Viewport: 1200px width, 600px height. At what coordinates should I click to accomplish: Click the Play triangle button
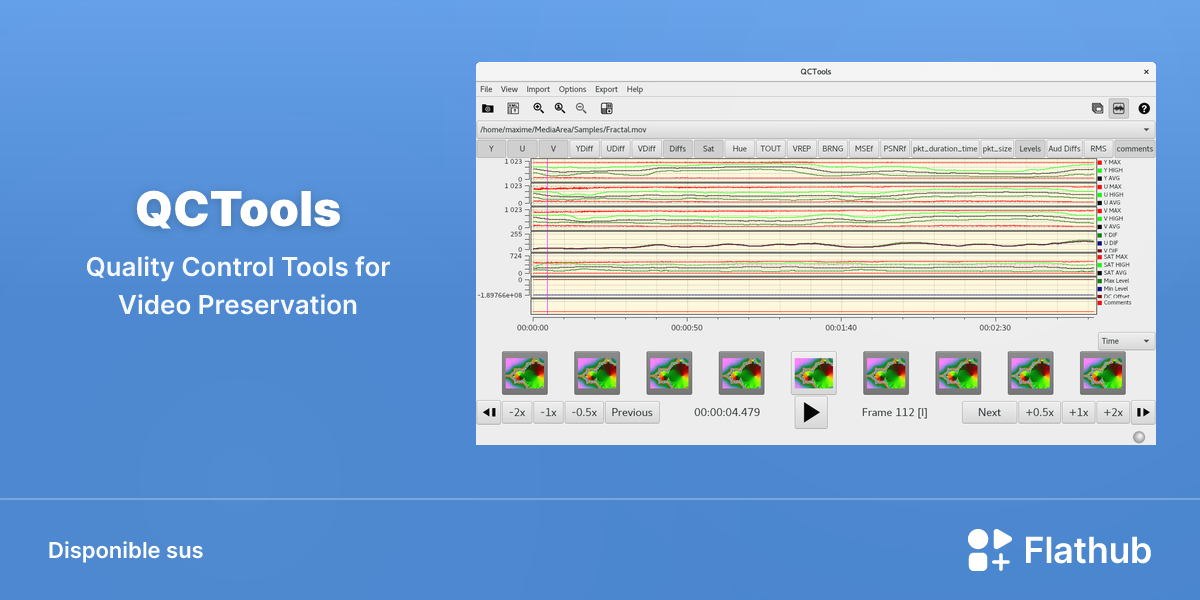click(x=811, y=412)
